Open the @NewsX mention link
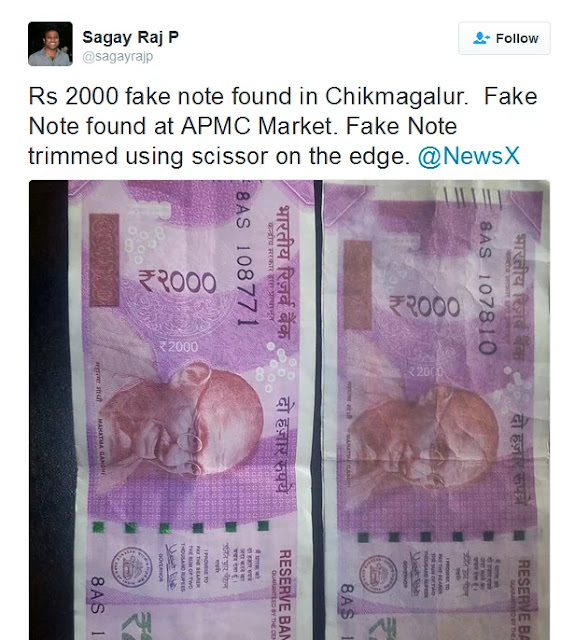 [468, 156]
